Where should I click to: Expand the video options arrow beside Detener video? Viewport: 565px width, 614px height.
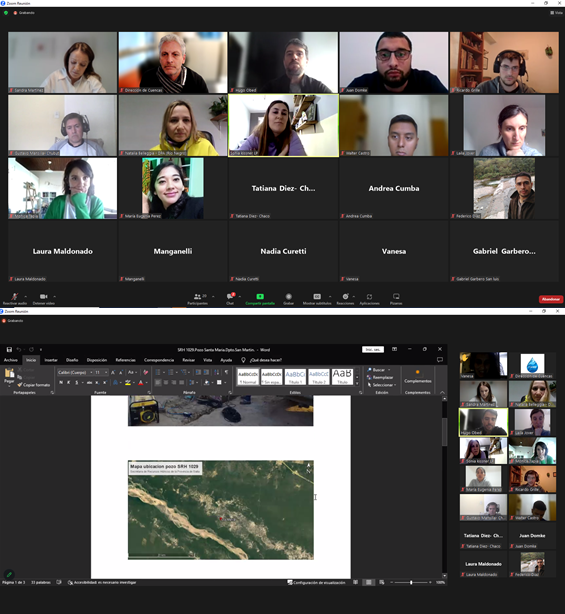[x=54, y=296]
